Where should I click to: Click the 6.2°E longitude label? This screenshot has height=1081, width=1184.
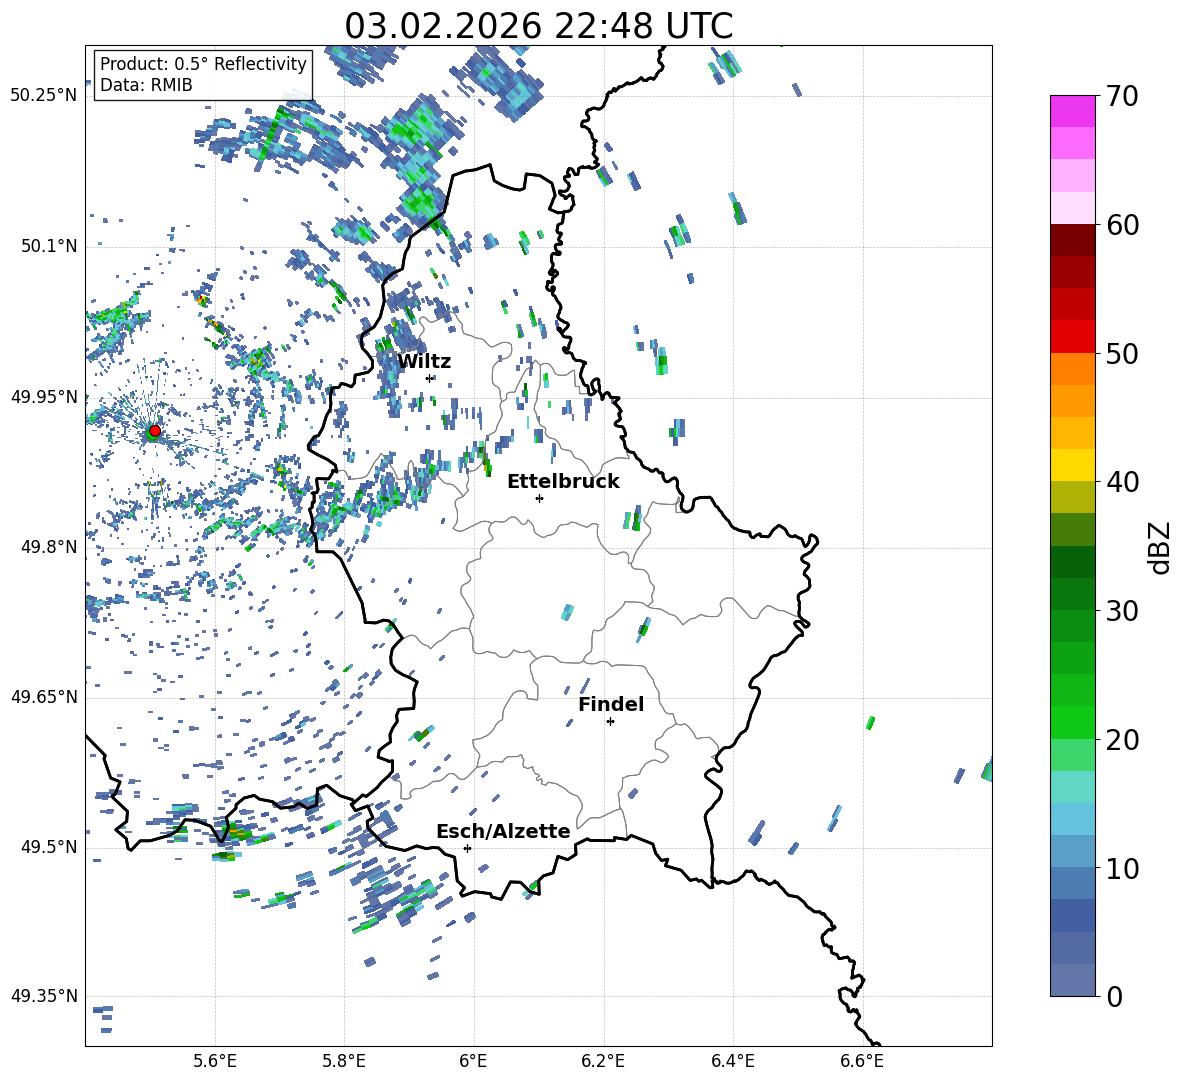(x=603, y=1061)
